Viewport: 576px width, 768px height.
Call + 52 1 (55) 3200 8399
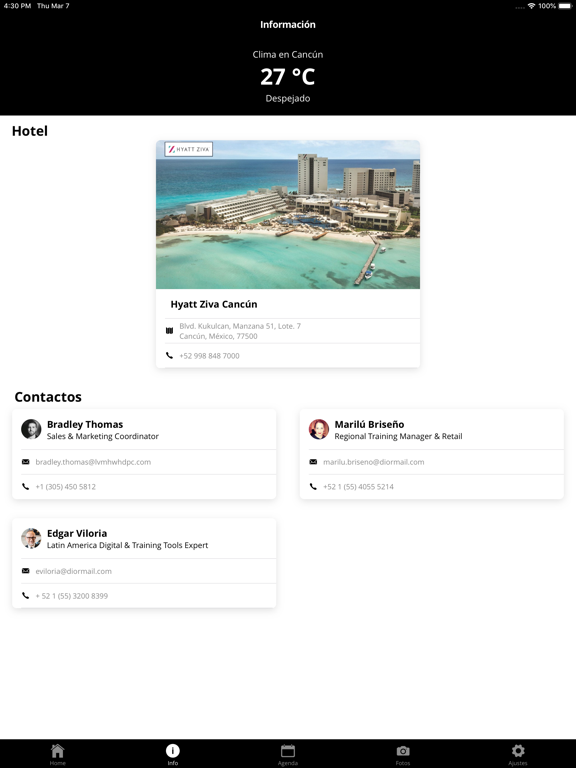tap(72, 596)
